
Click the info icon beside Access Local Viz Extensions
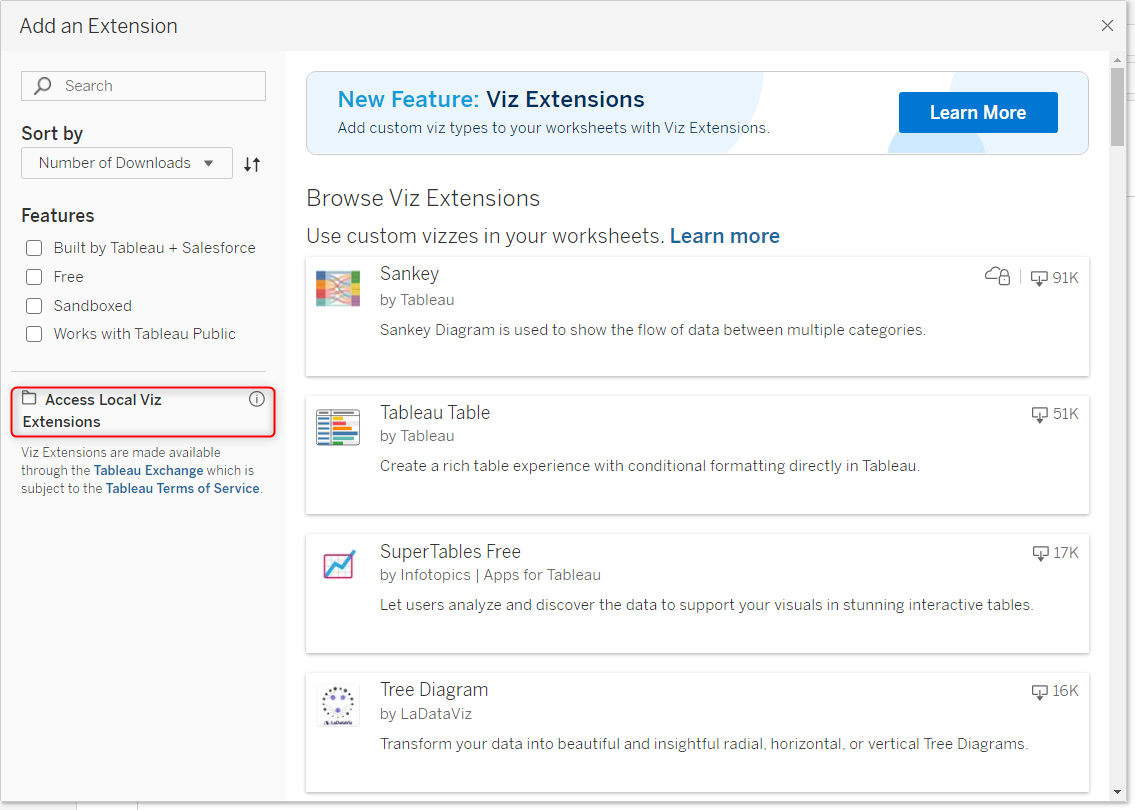[257, 399]
